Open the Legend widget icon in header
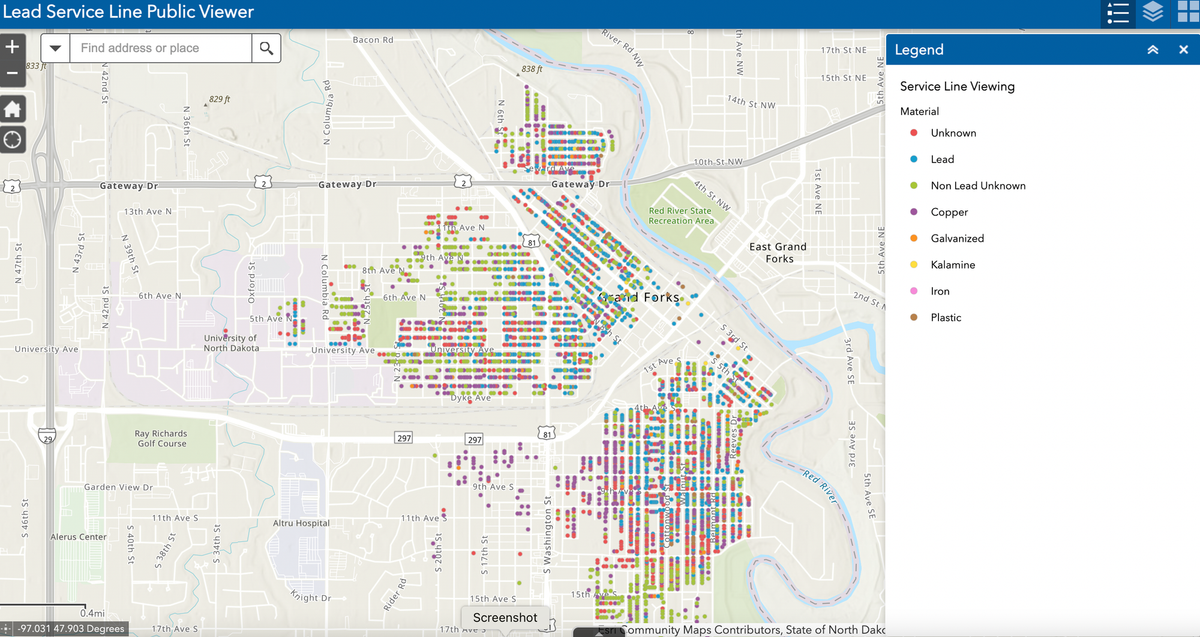 pos(1119,14)
